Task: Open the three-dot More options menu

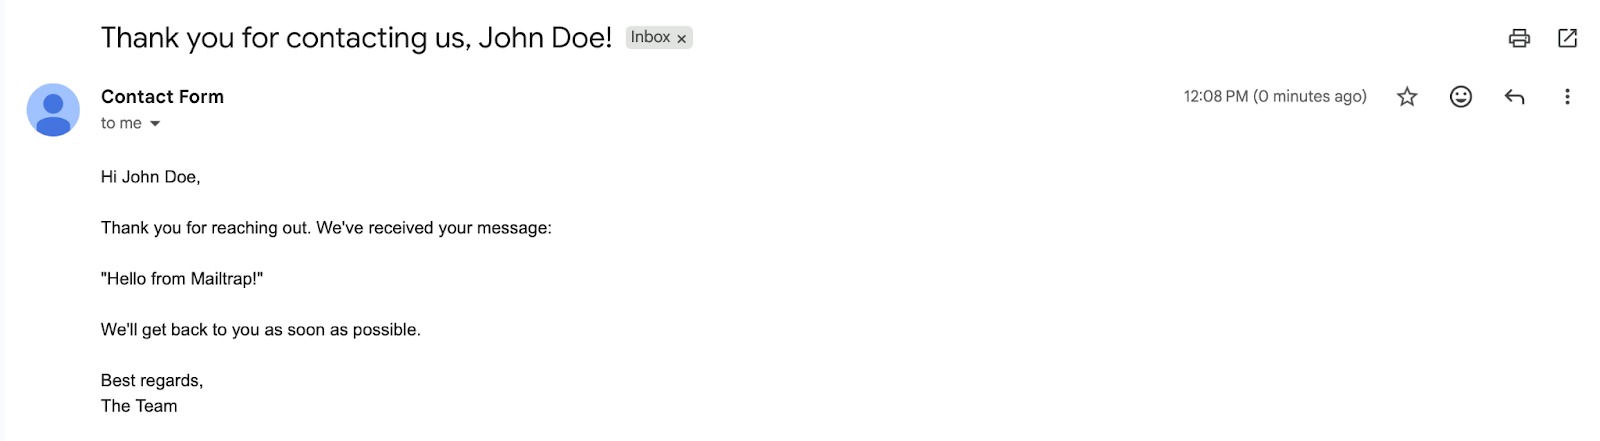Action: pos(1567,96)
